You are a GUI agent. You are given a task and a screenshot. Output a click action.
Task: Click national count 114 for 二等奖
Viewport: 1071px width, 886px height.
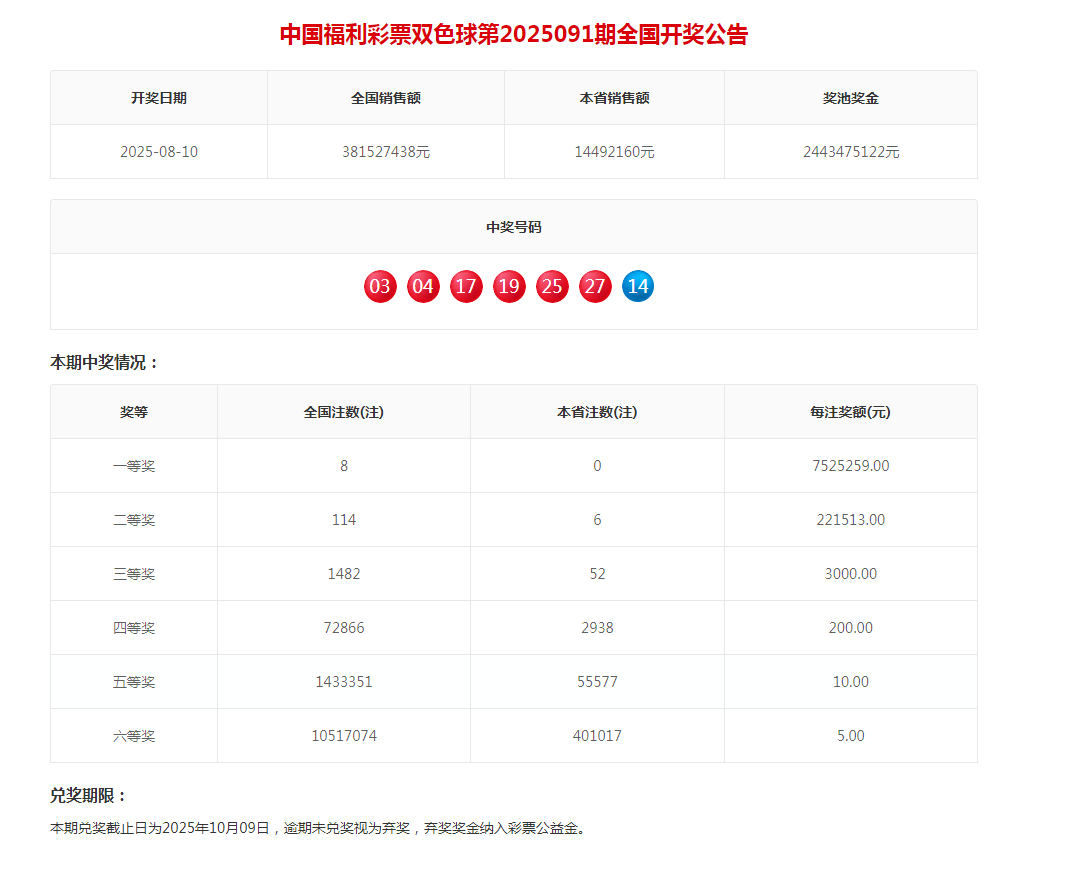click(x=344, y=520)
